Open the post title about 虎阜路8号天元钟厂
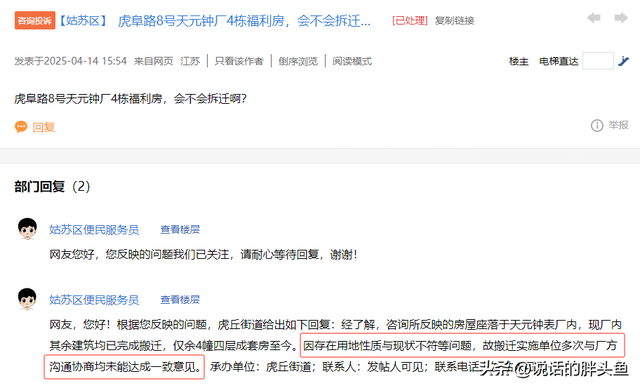Image resolution: width=640 pixels, height=388 pixels. tap(244, 21)
